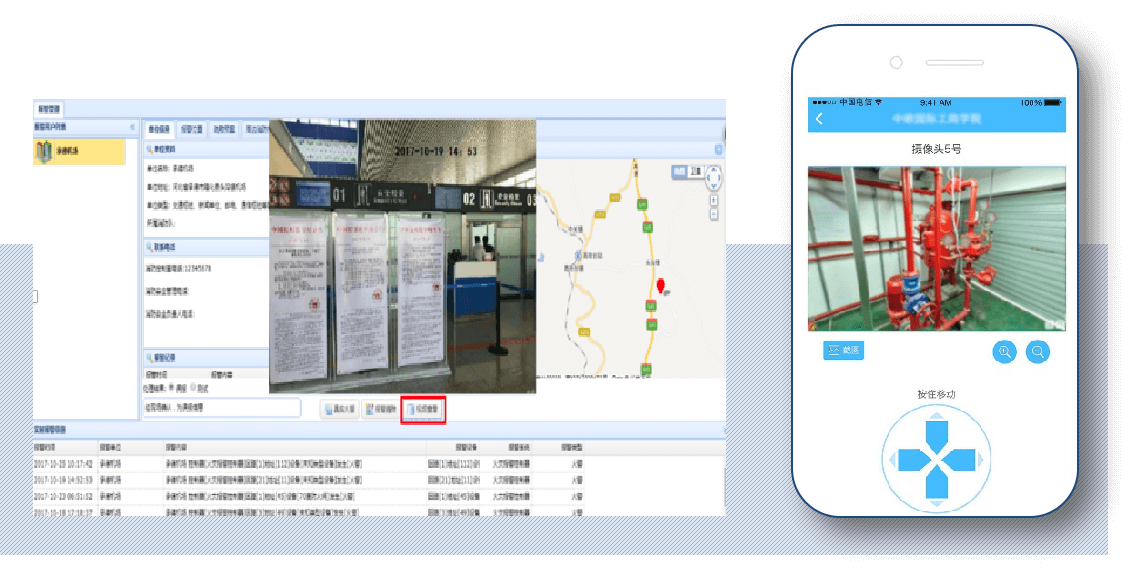
Task: Select alarm row dated 2017-10-23 06:51:52
Action: tap(308, 497)
